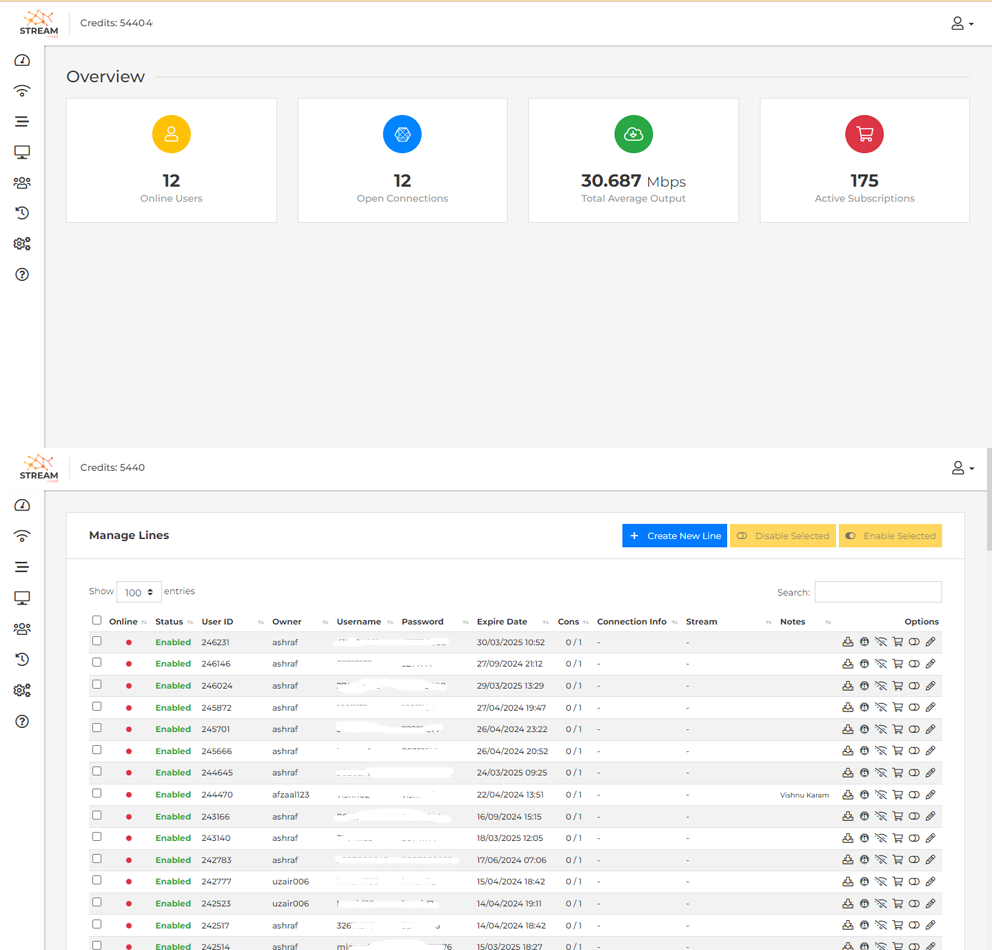The image size is (992, 950).
Task: Click STREAM logo in Manage Lines header
Action: pos(39,468)
